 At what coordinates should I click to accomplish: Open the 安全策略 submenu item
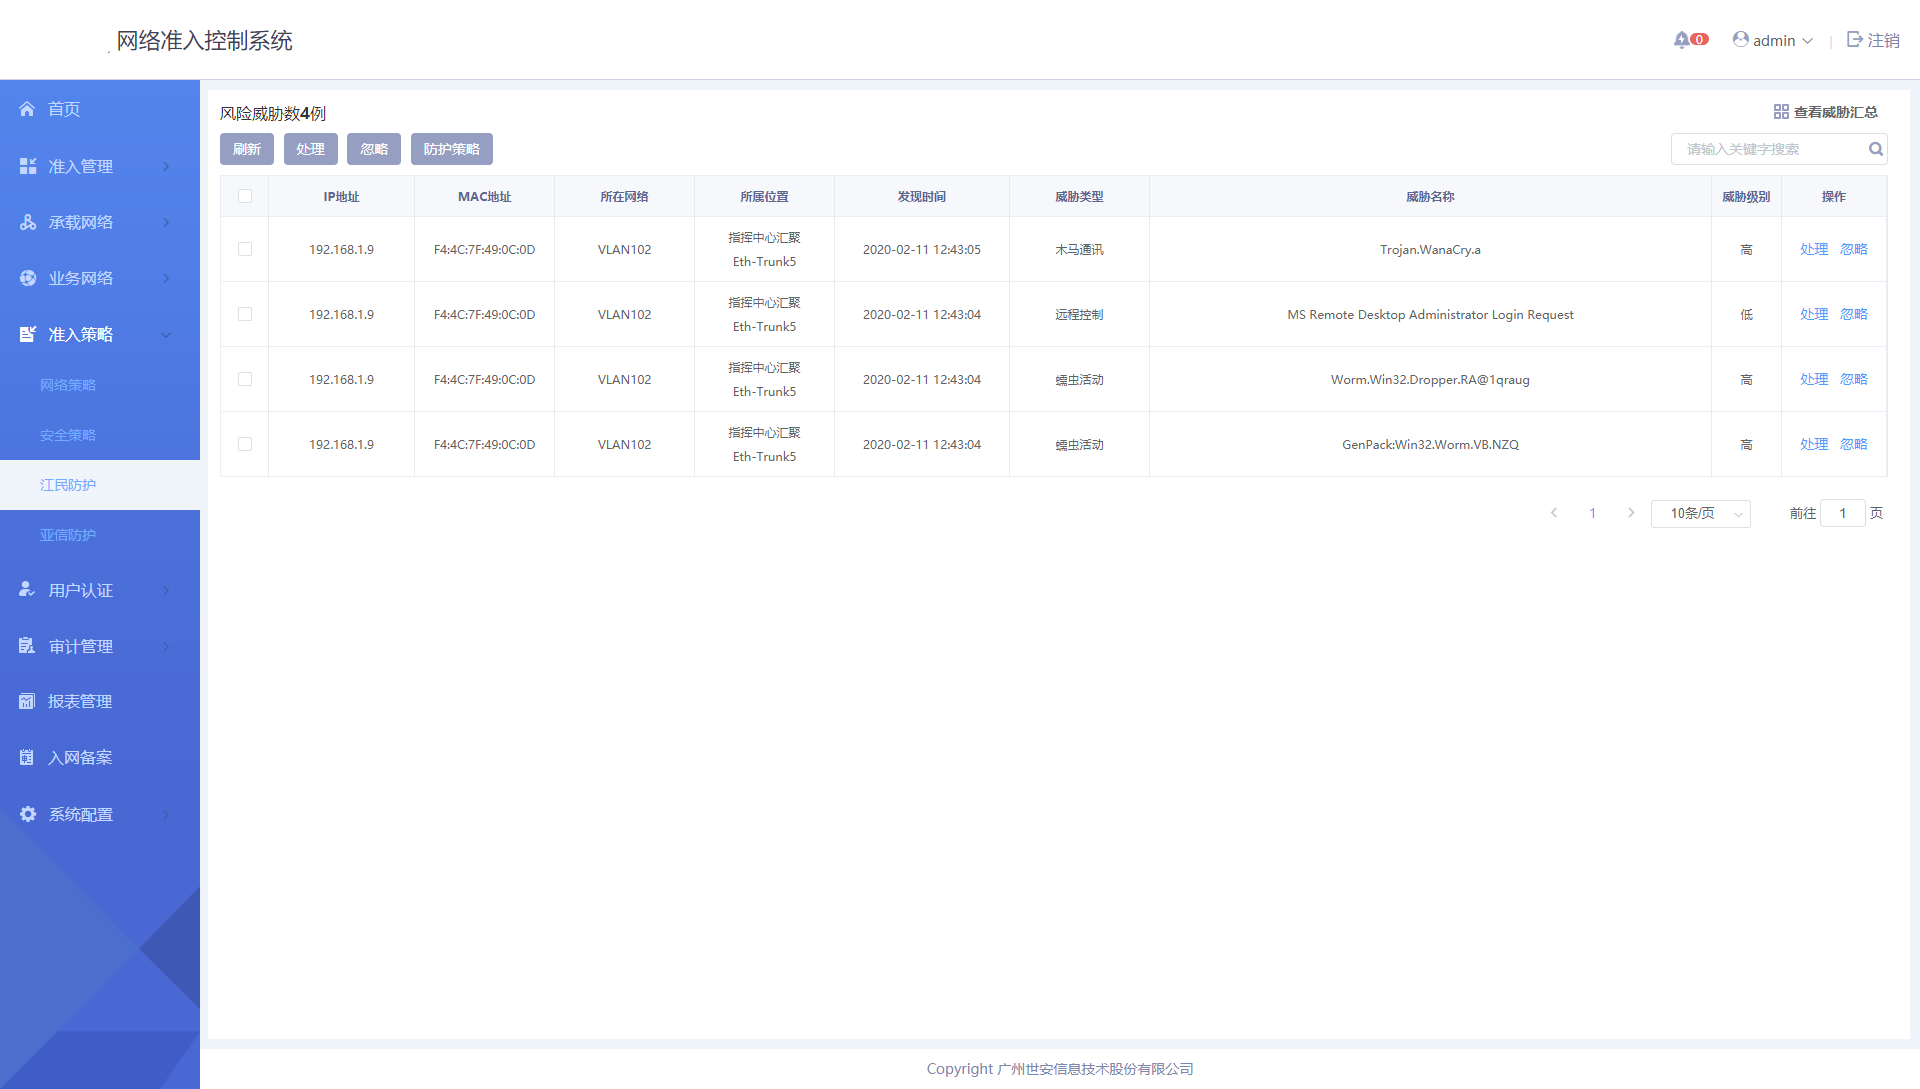[x=68, y=435]
